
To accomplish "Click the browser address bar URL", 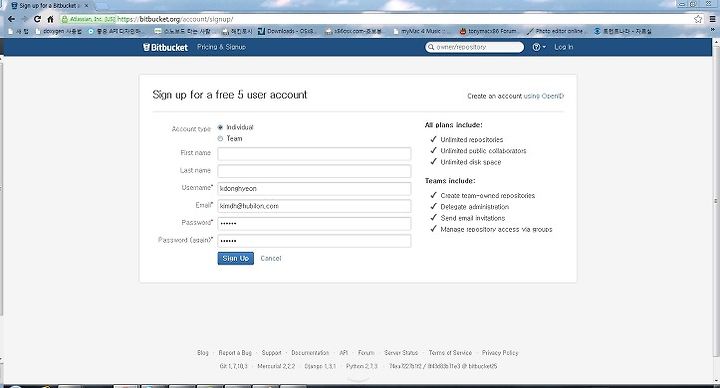I will (175, 19).
